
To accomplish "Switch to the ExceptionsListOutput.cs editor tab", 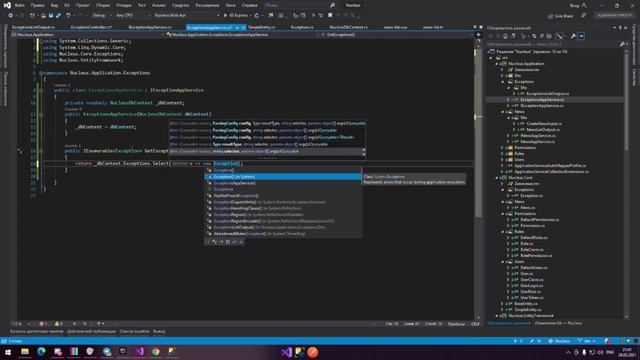I will coord(33,27).
